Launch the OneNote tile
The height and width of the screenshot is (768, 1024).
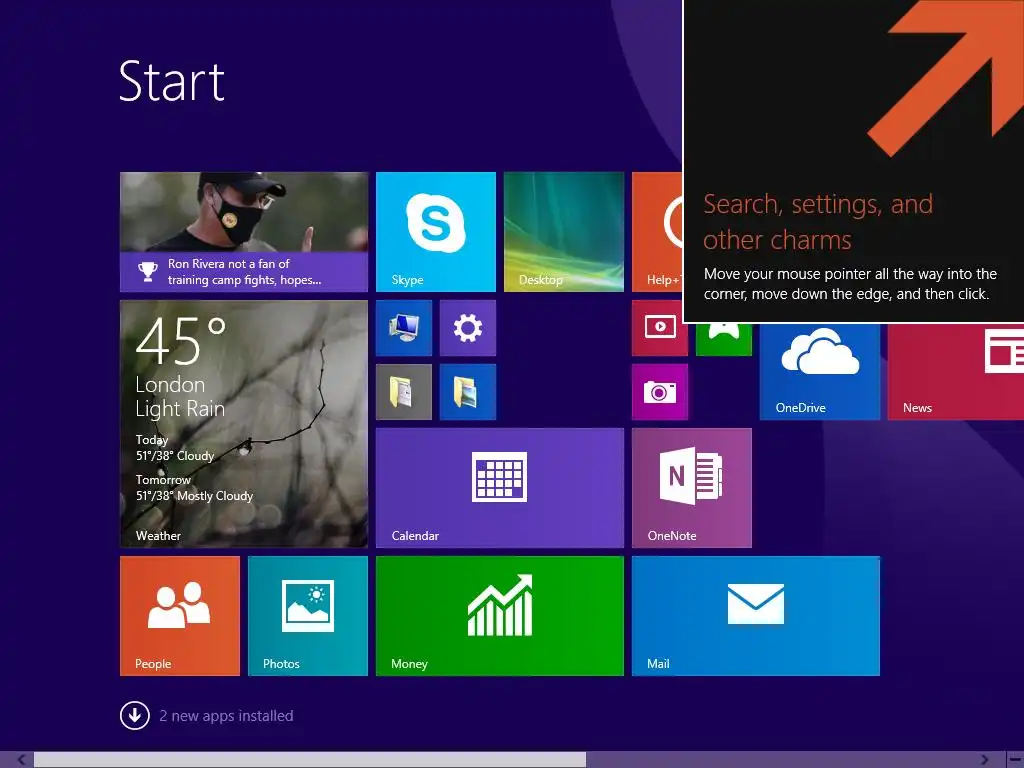[692, 488]
